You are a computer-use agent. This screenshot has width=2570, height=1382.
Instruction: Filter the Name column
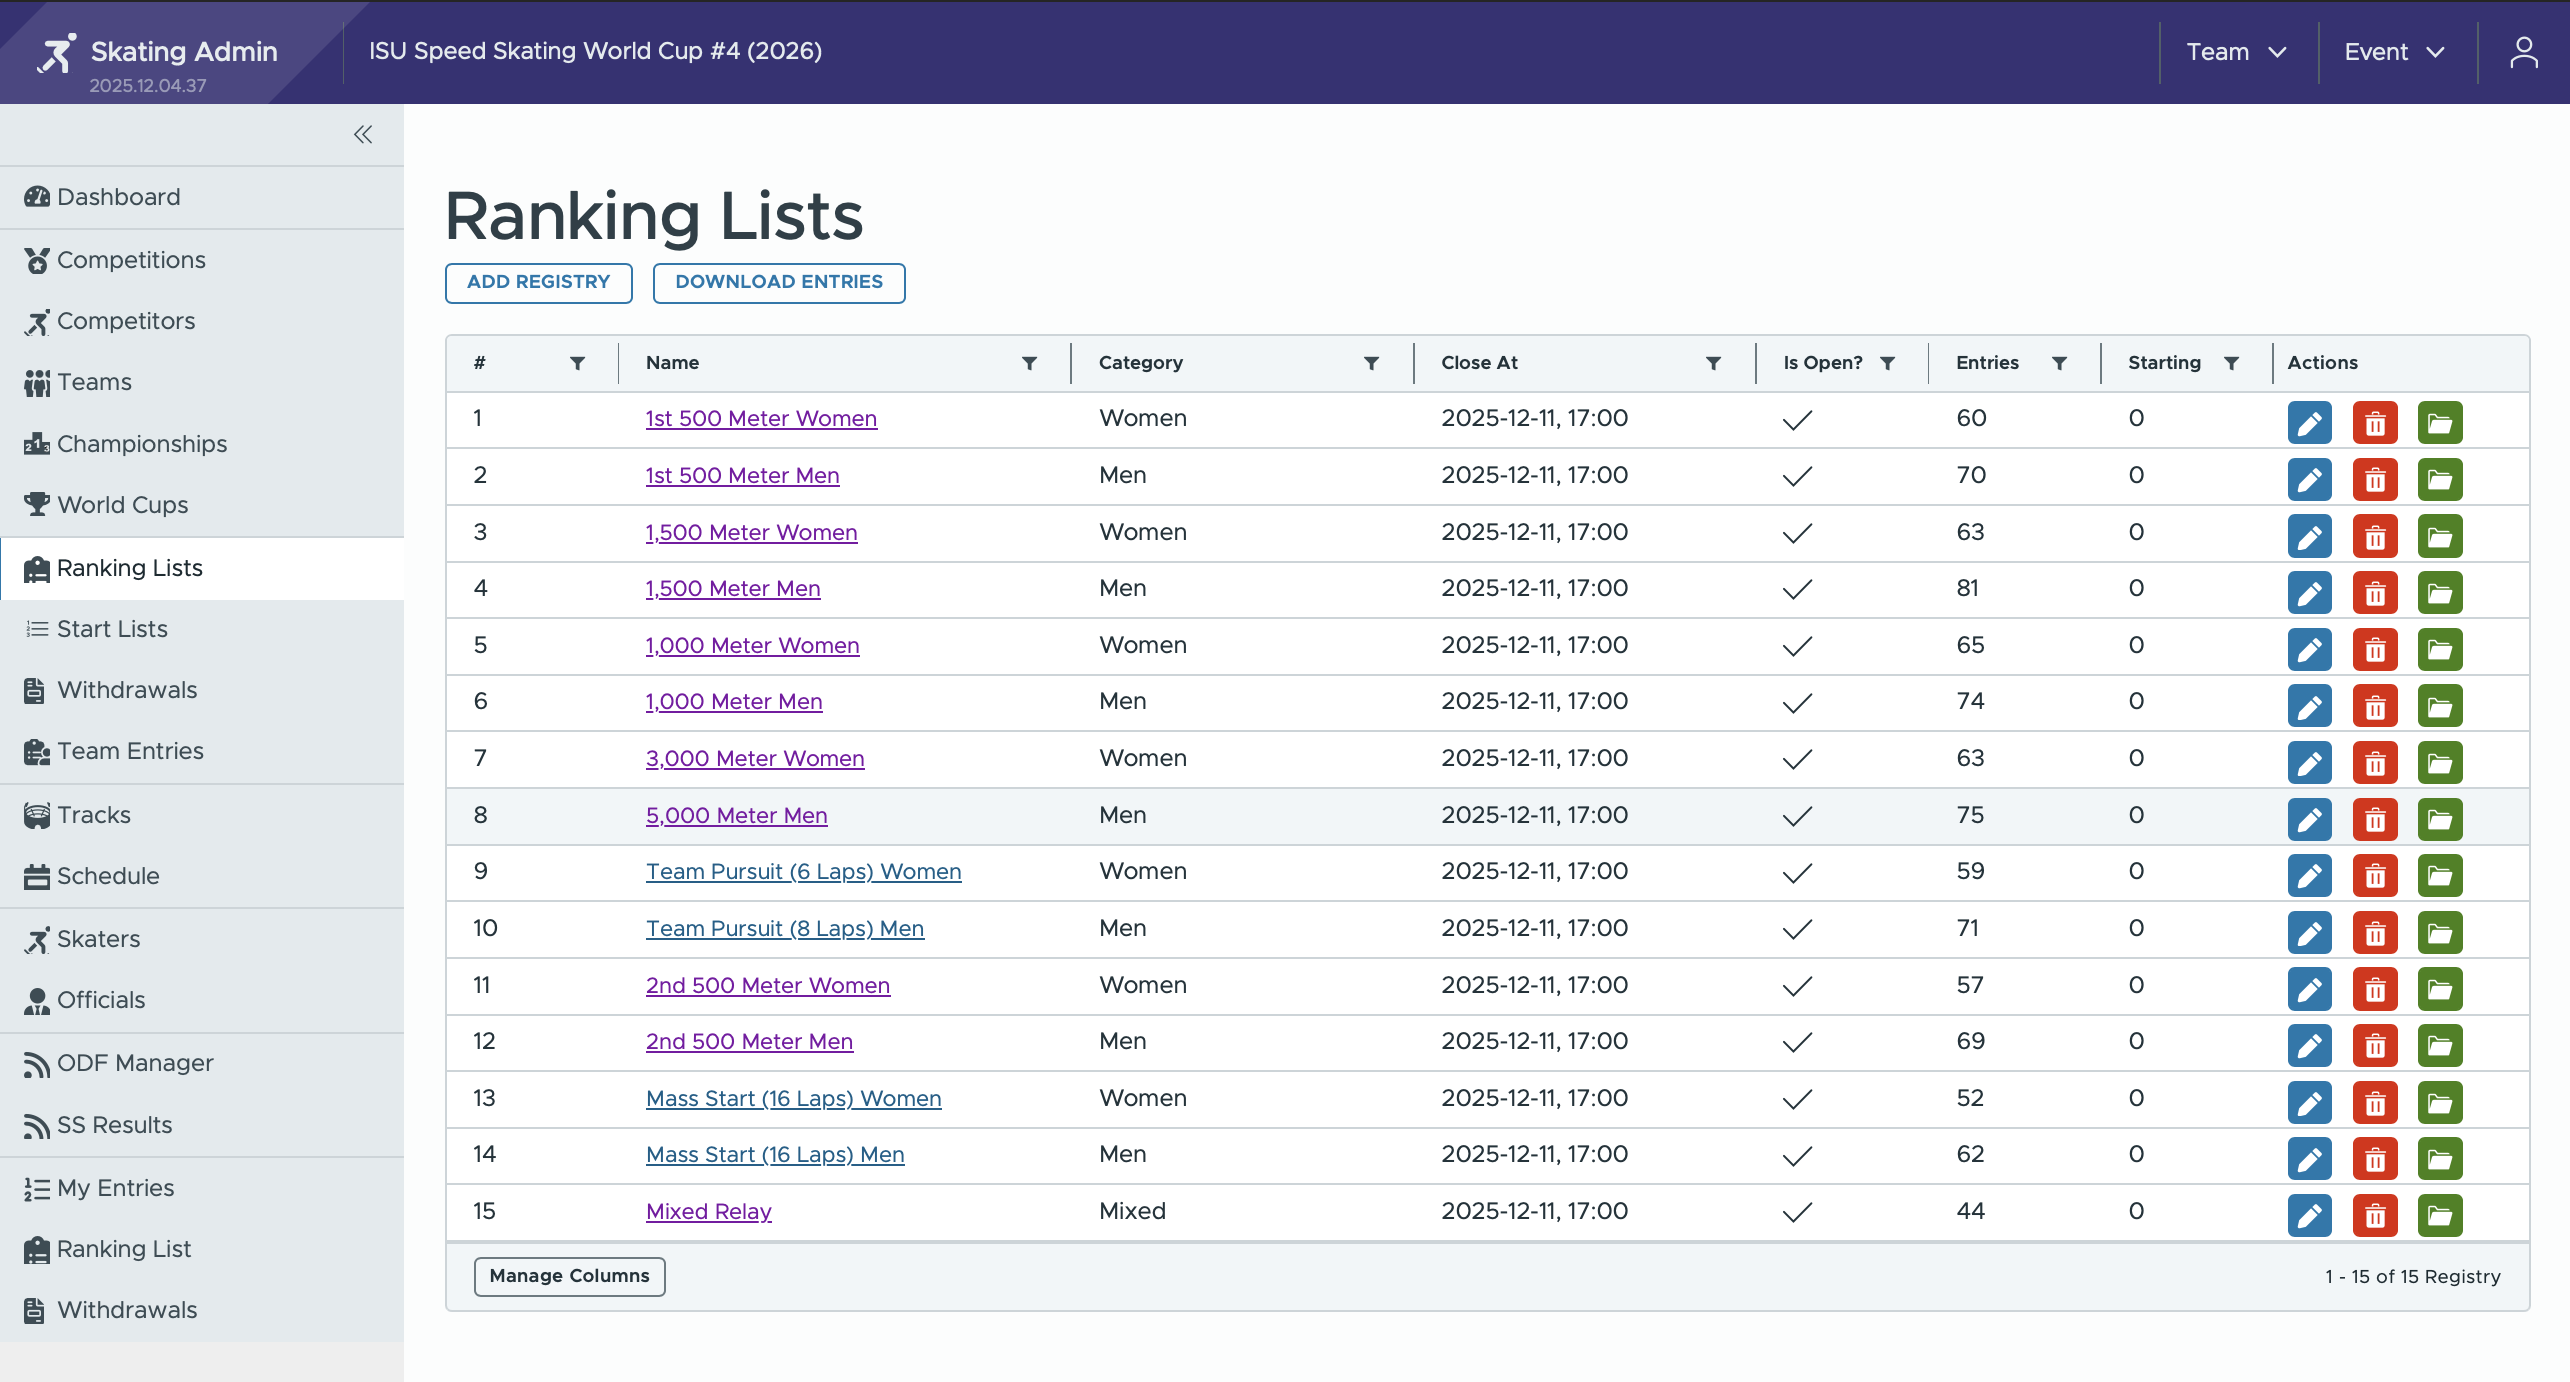pos(1030,362)
